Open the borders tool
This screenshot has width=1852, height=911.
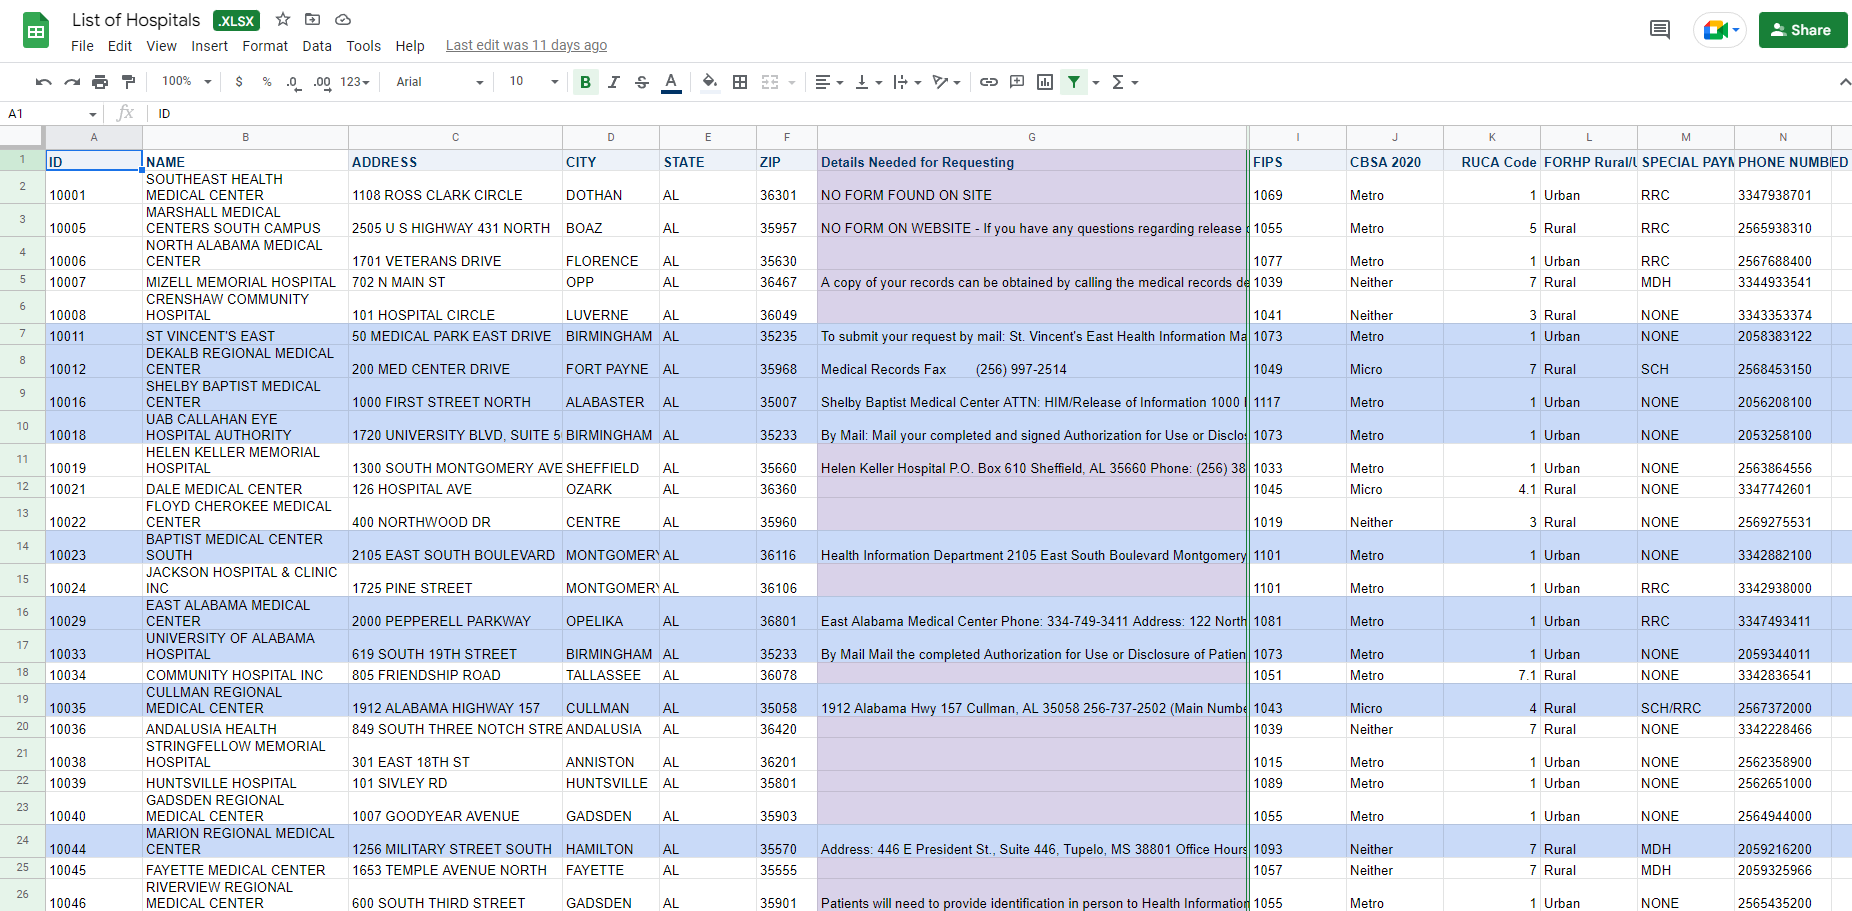coord(740,82)
